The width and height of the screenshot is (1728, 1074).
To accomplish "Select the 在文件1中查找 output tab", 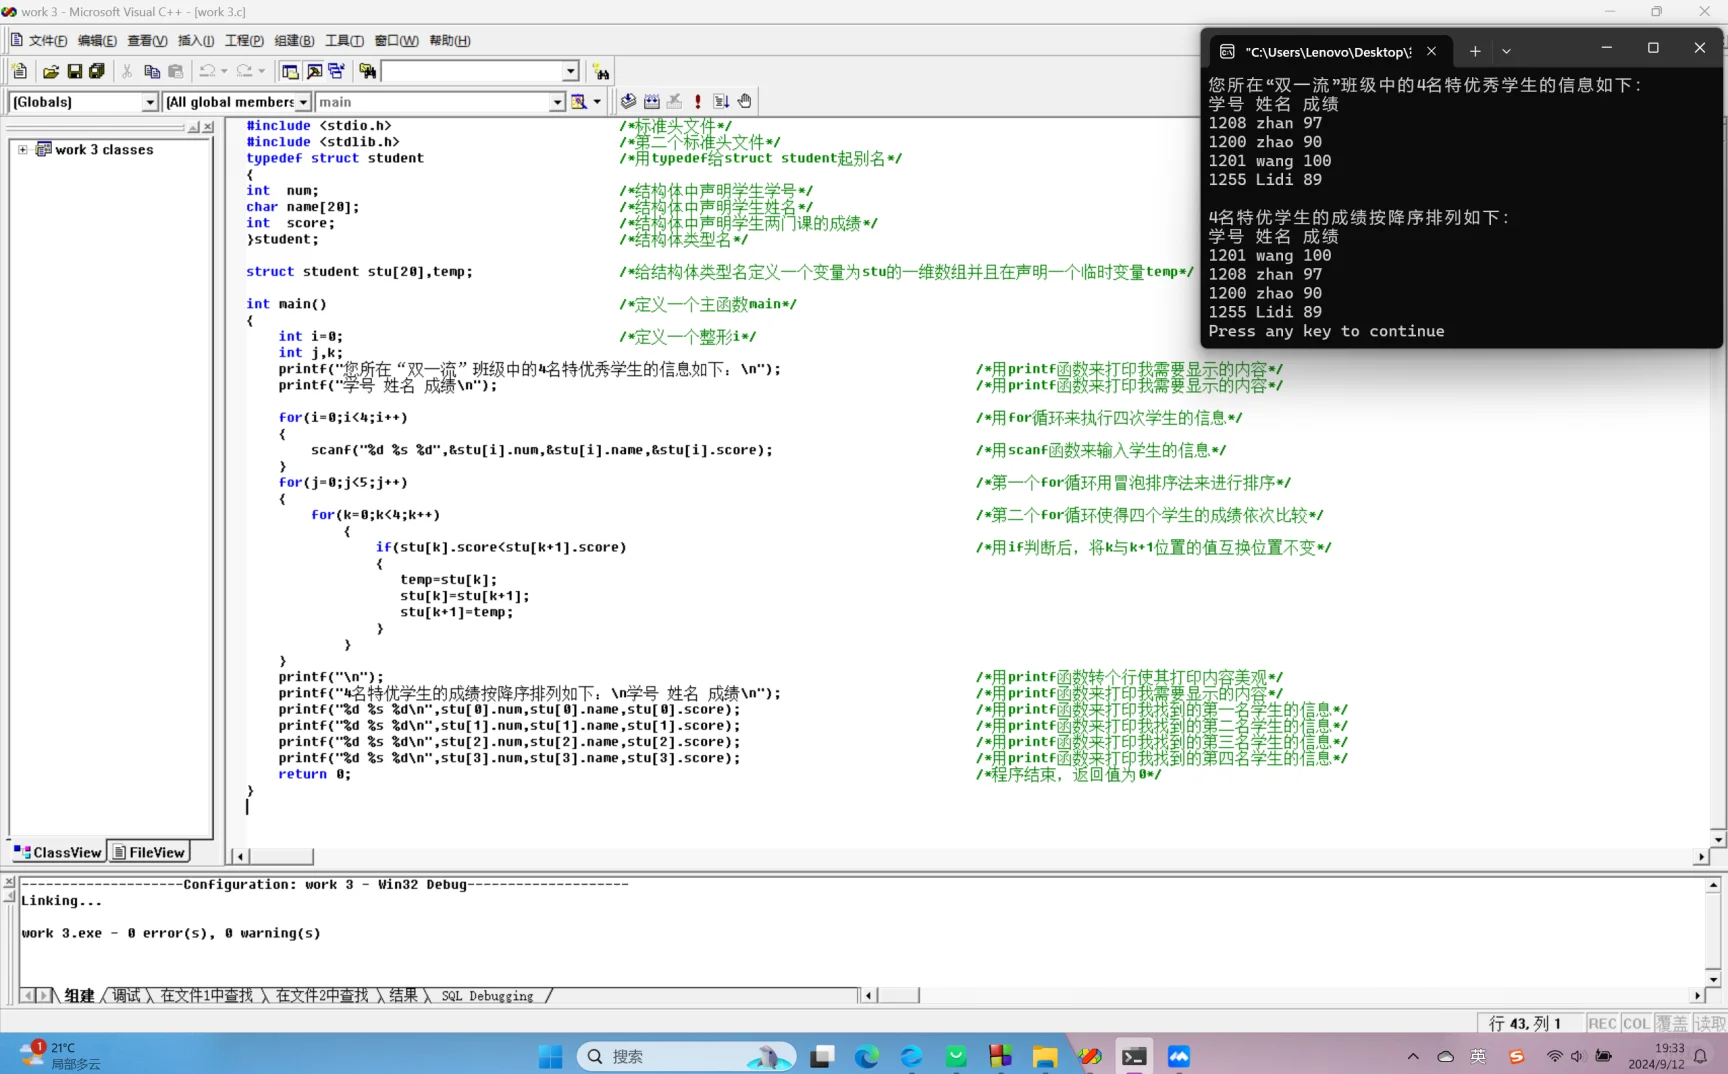I will click(x=207, y=996).
